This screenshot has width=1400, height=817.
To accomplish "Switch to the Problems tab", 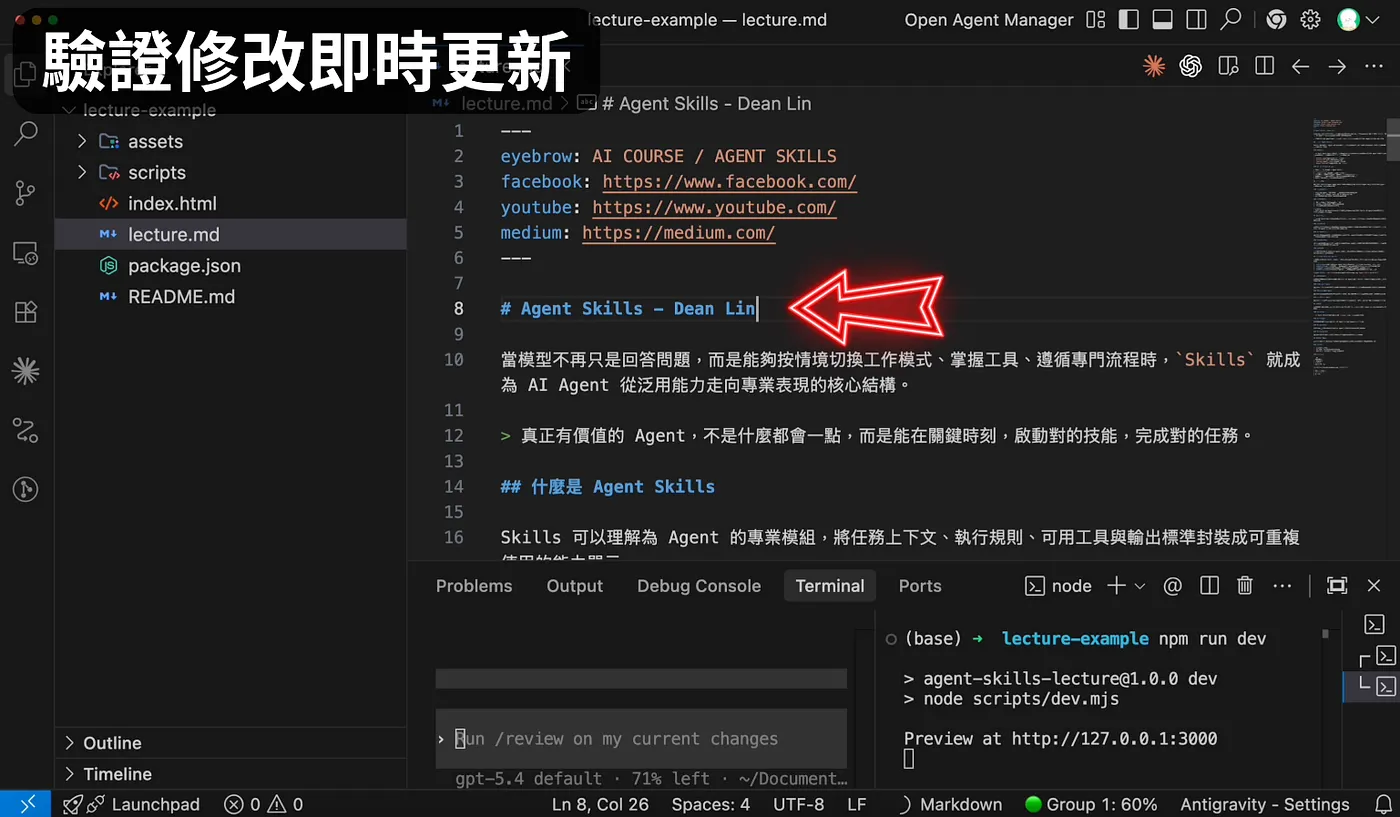I will click(x=474, y=586).
